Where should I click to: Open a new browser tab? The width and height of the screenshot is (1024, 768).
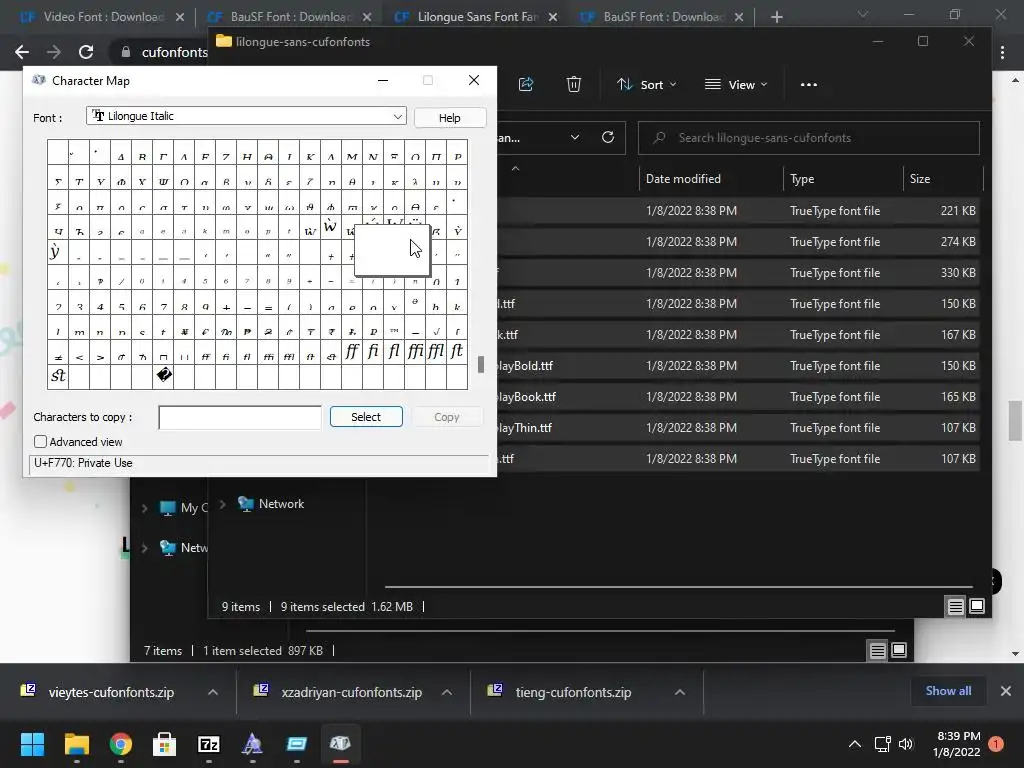click(776, 17)
